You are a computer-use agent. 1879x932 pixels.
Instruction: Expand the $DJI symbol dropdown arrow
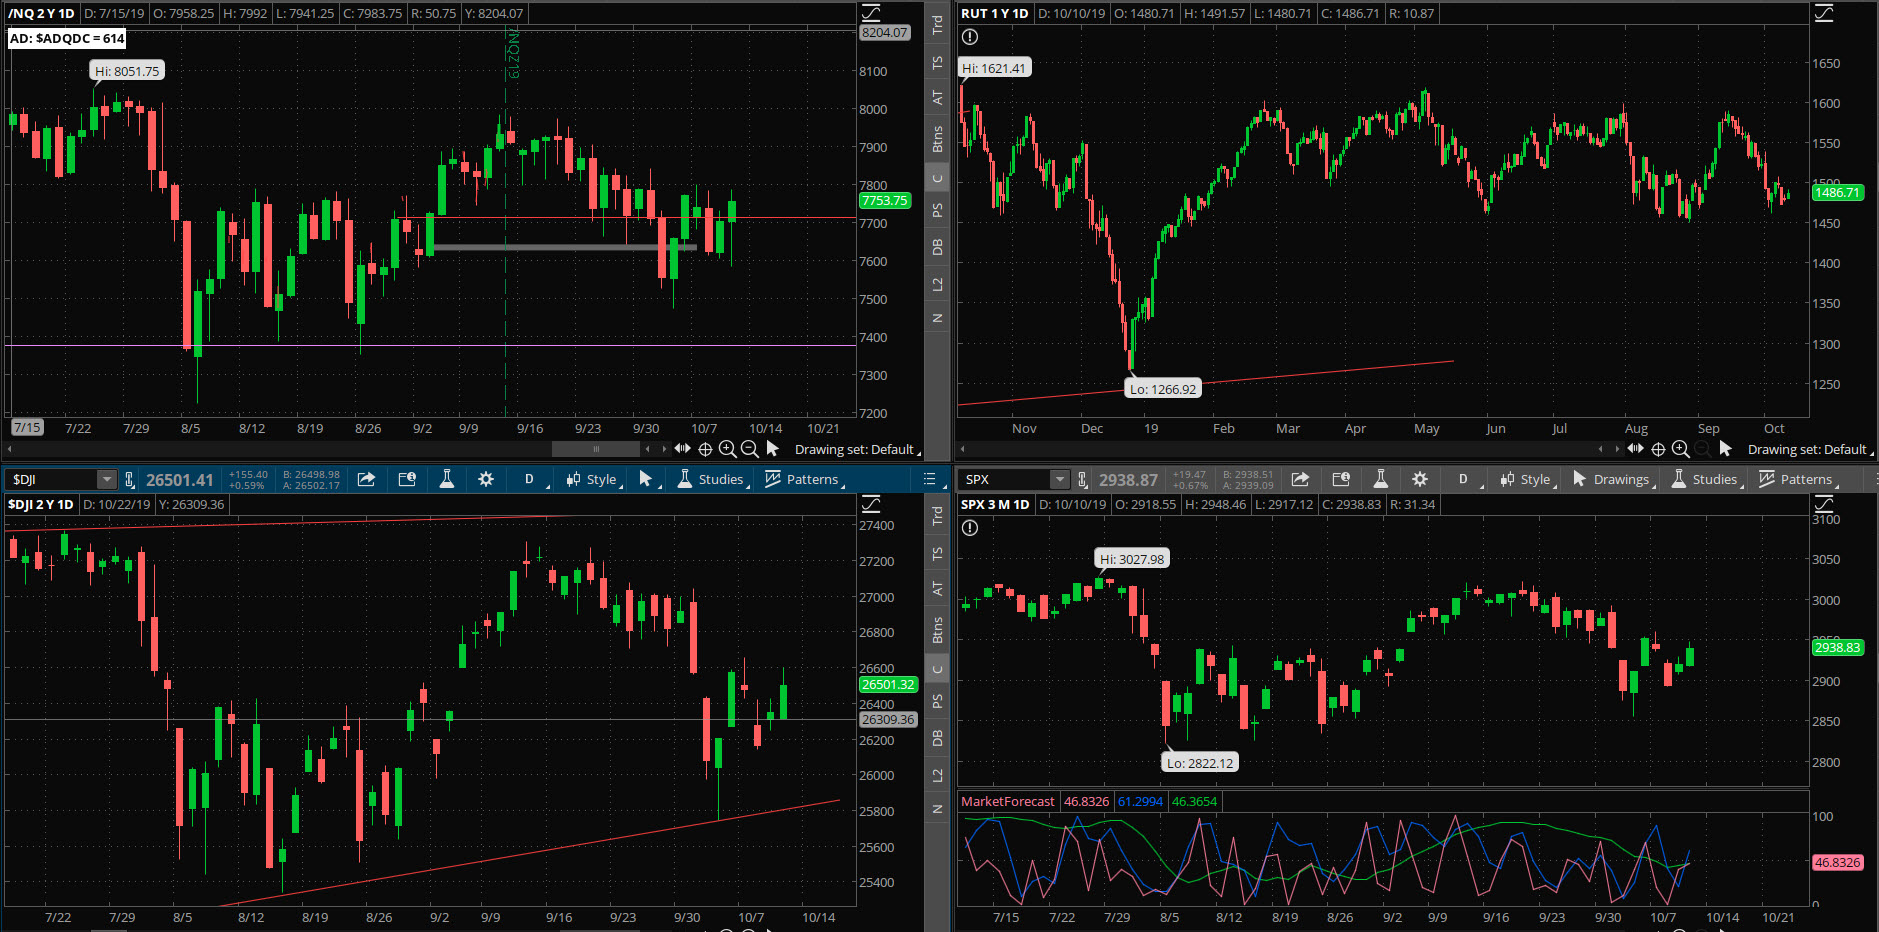(x=107, y=479)
